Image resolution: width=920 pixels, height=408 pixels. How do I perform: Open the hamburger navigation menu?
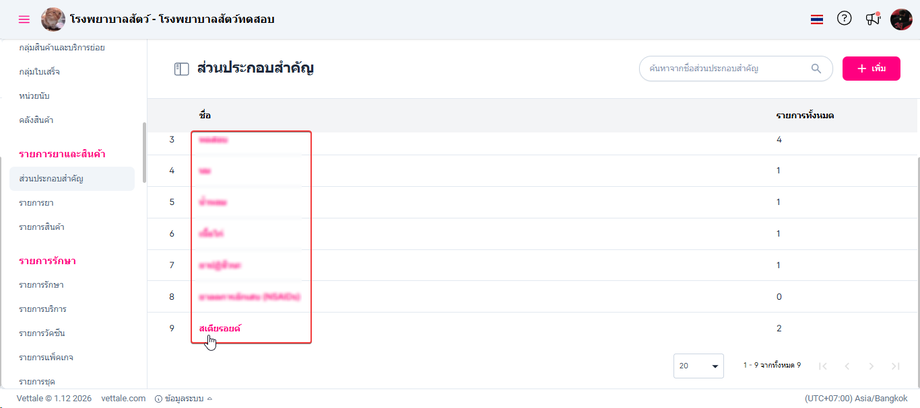24,19
